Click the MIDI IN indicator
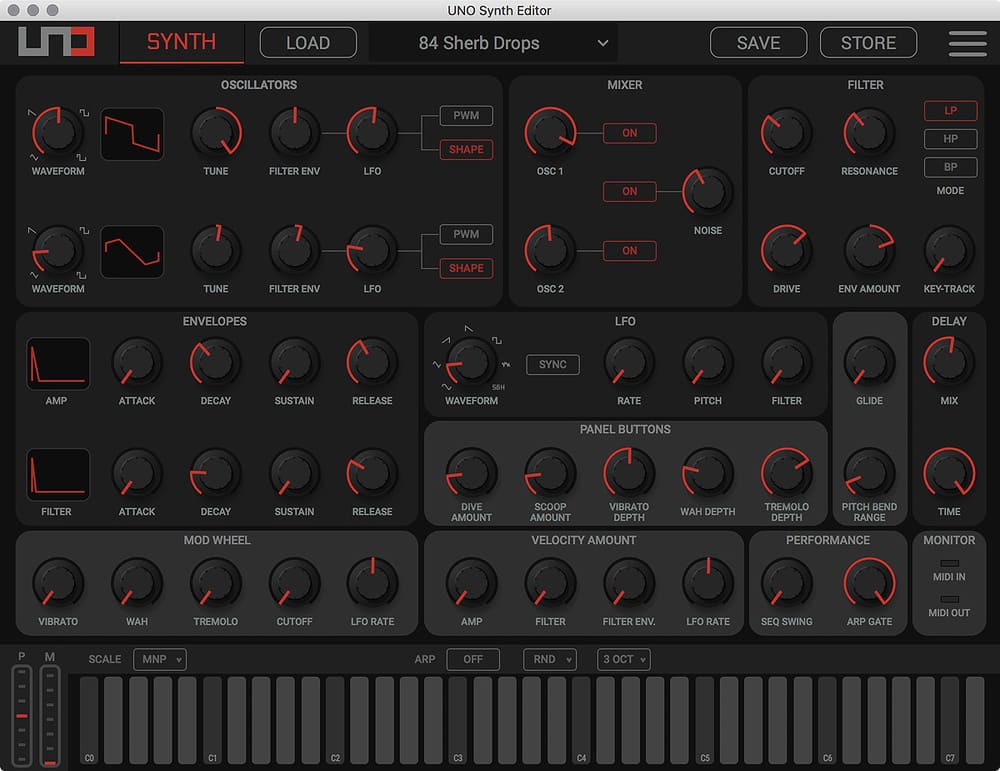Image resolution: width=1000 pixels, height=771 pixels. click(x=949, y=564)
